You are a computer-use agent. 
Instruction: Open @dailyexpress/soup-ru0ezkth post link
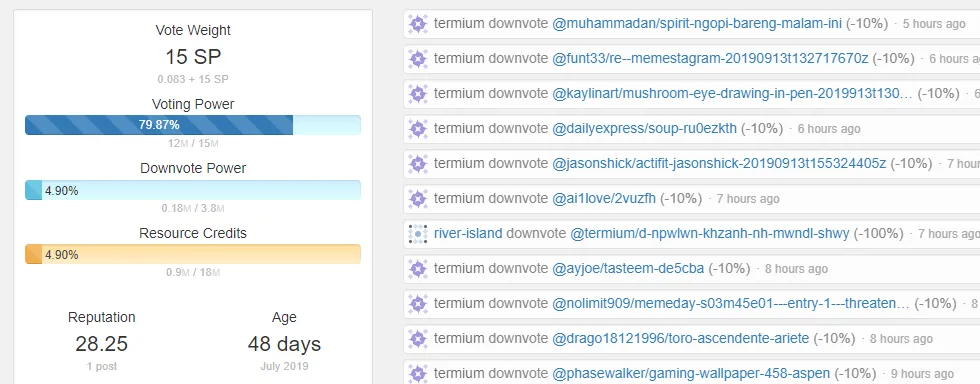click(644, 129)
